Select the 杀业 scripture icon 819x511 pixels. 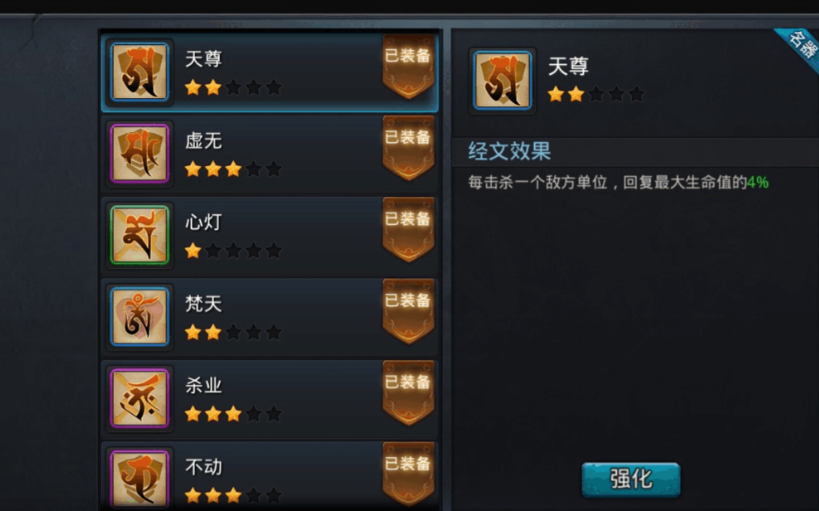point(139,398)
